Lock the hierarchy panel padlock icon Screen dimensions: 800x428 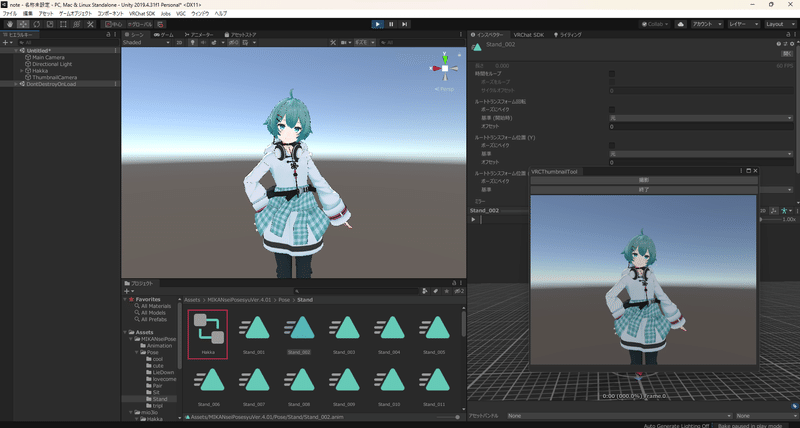click(108, 35)
